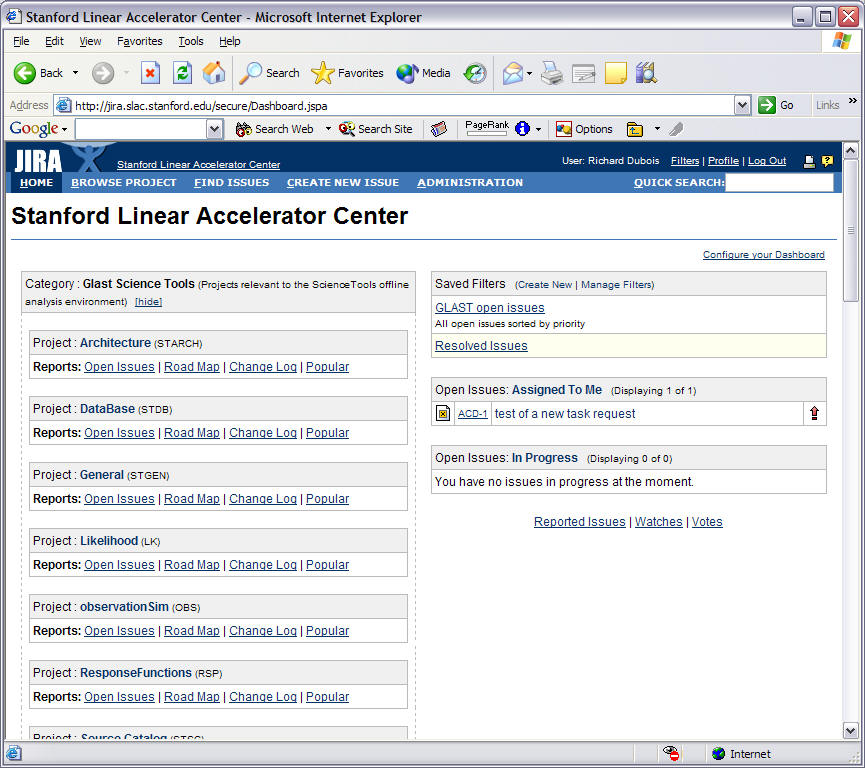Open the File menu
This screenshot has height=768, width=865.
pyautogui.click(x=21, y=41)
